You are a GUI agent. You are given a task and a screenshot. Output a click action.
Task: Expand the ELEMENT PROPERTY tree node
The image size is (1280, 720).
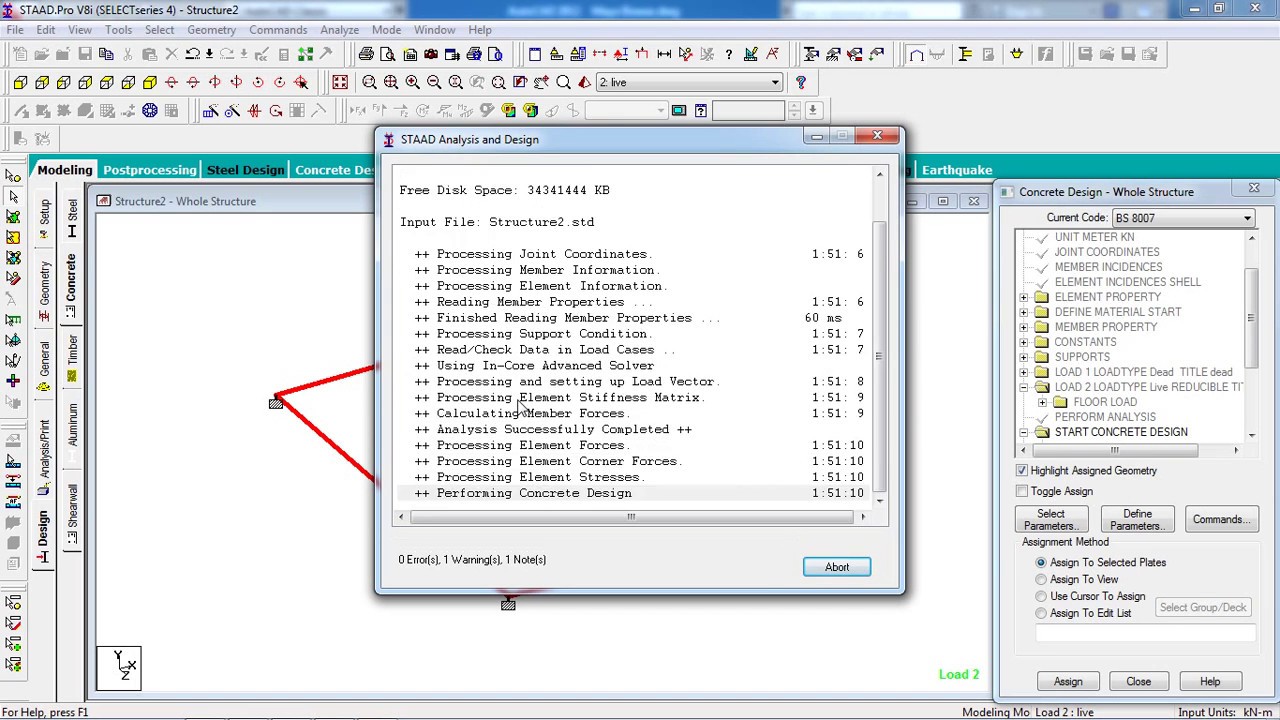click(1024, 297)
